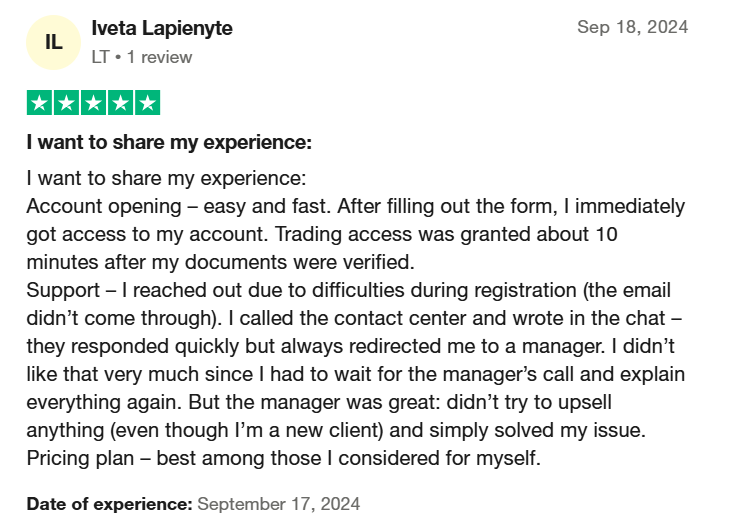Click the fourth green rating star
729x527 pixels.
[120, 103]
